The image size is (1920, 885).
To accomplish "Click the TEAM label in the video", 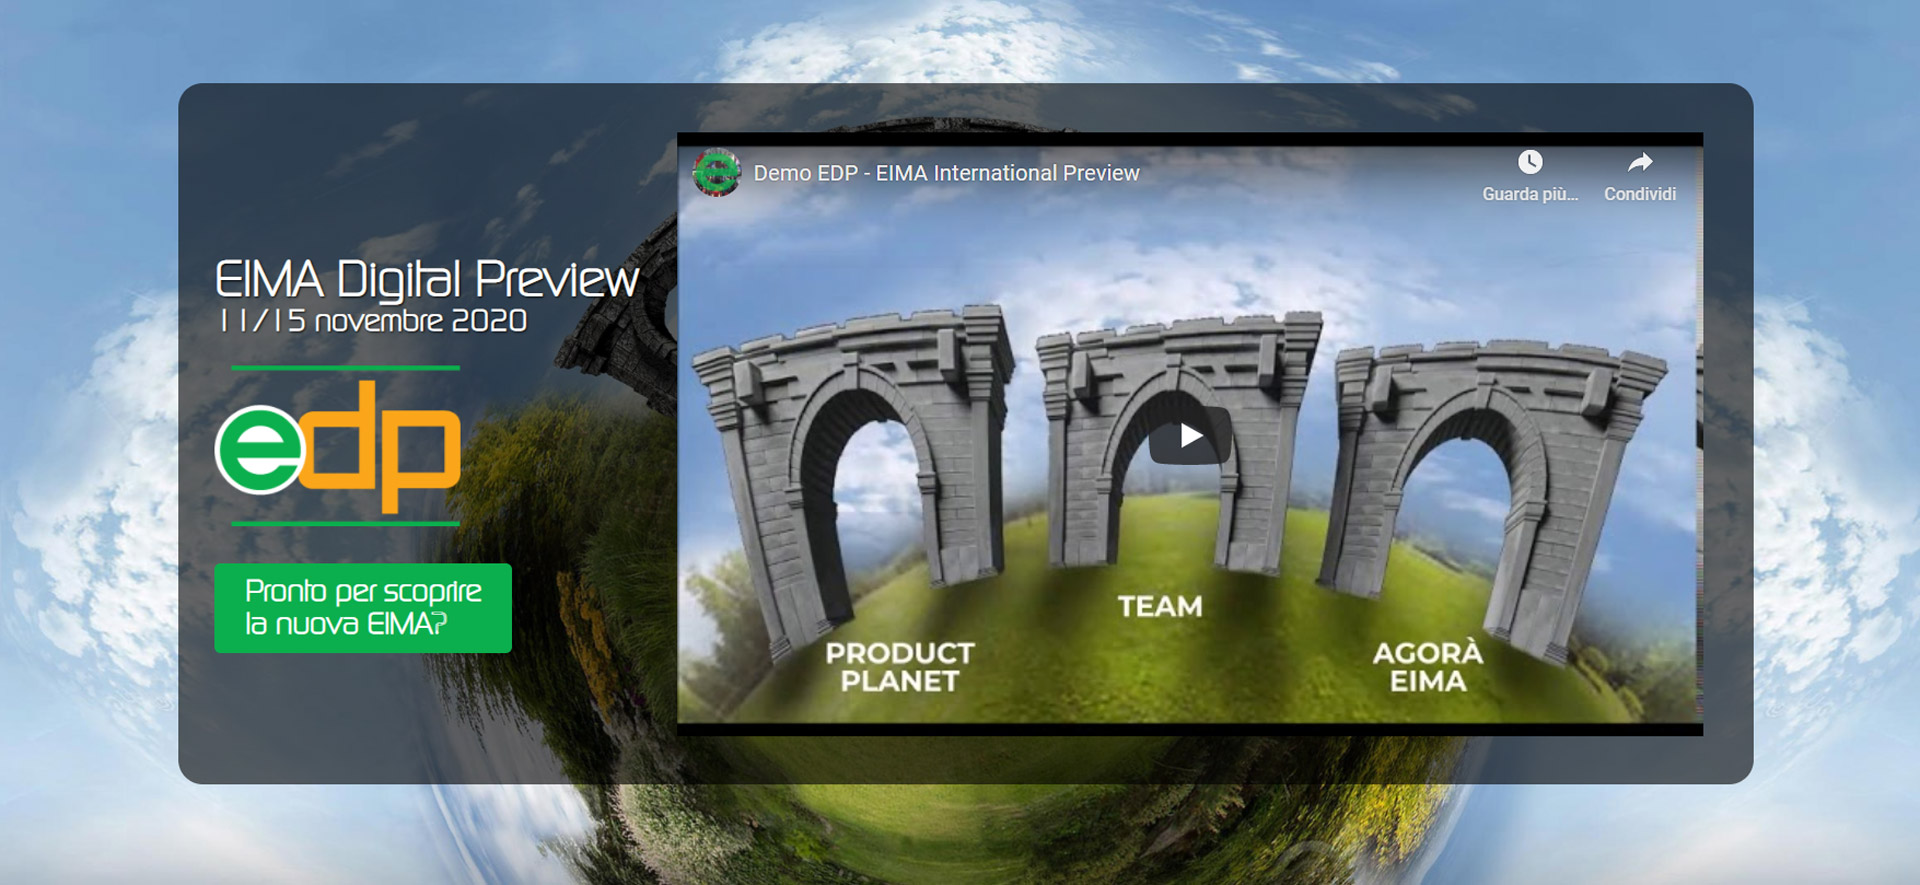I will coord(1160,607).
